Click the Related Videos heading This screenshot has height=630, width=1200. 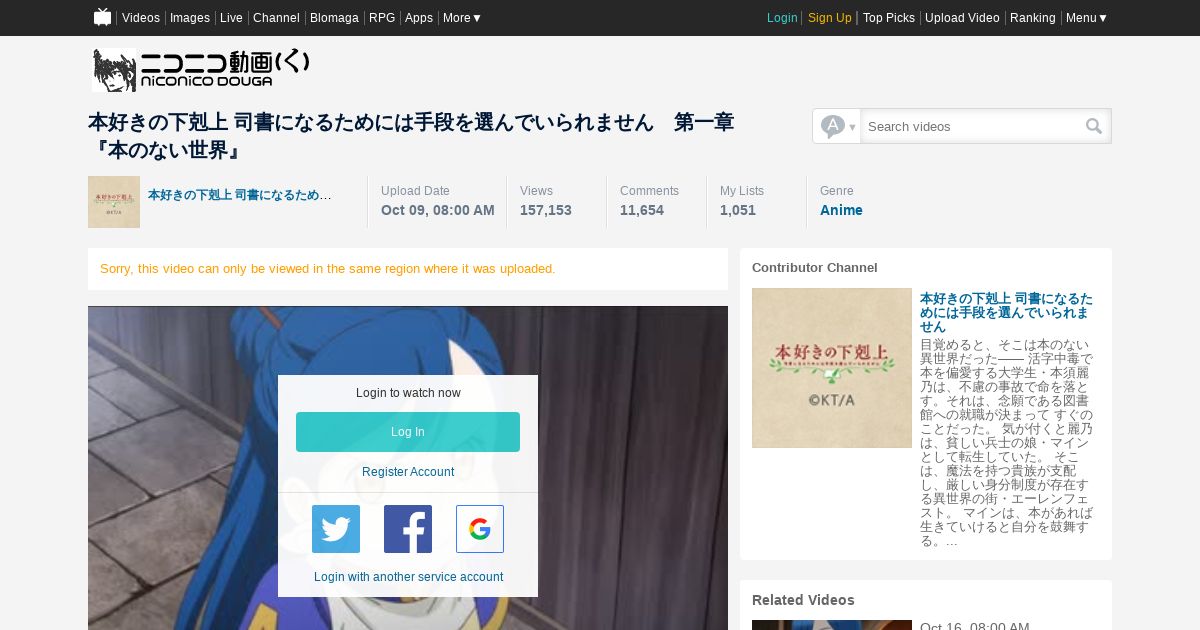pyautogui.click(x=803, y=600)
